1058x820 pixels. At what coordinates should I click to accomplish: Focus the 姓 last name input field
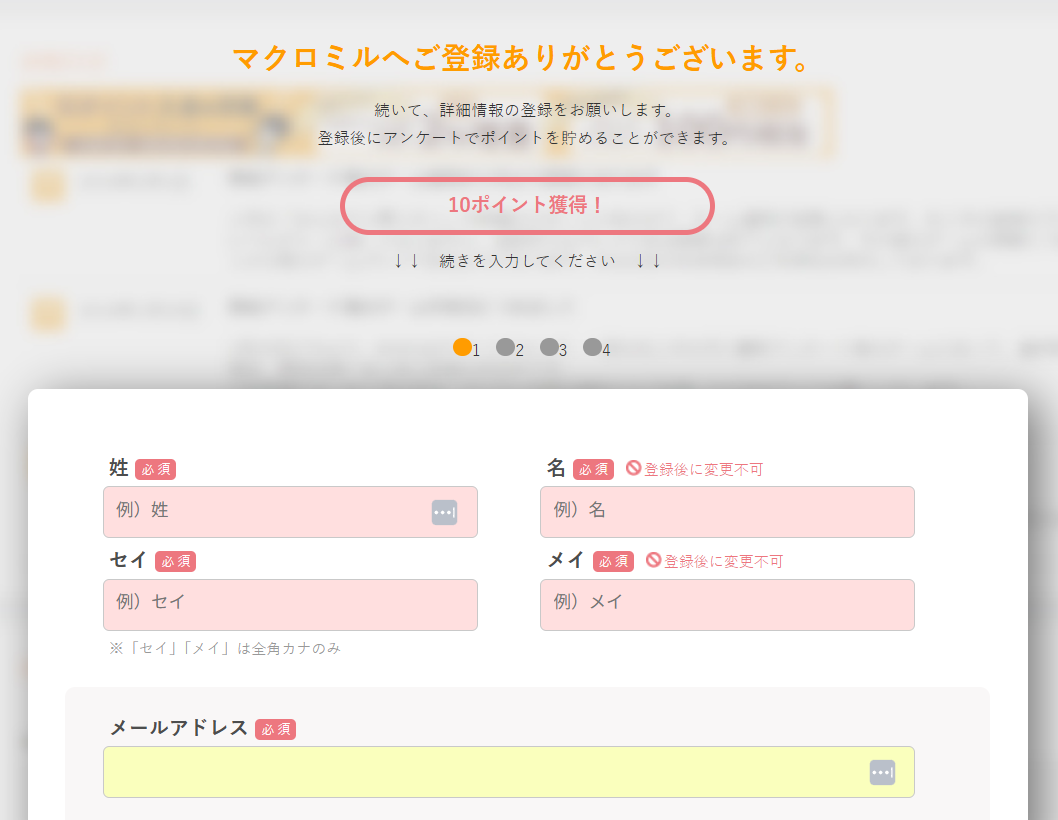[270, 512]
